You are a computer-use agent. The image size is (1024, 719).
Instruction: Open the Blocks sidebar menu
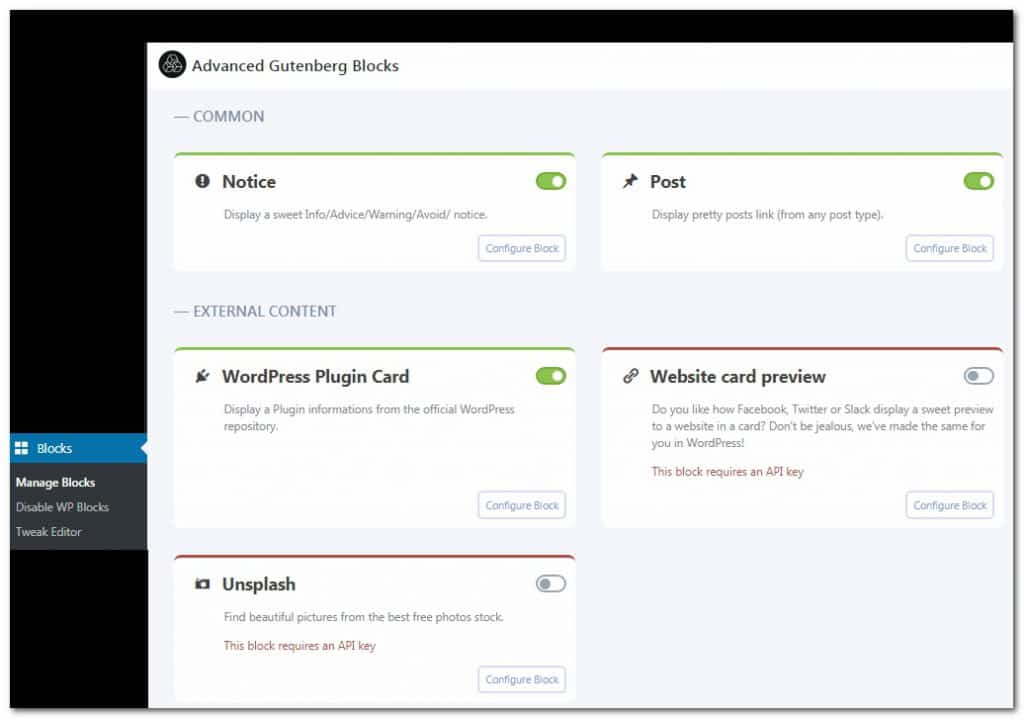point(78,448)
